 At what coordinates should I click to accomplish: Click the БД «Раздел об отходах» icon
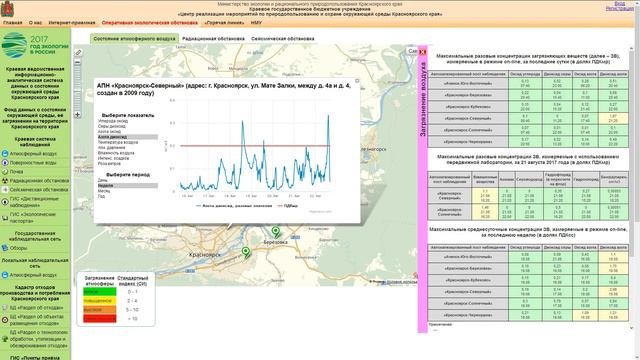[5, 308]
